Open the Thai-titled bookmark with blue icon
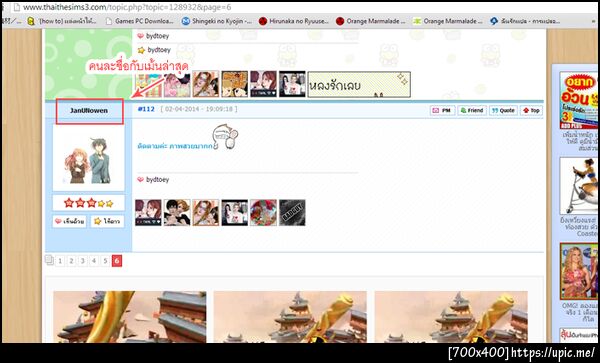The image size is (600, 363). pos(525,21)
